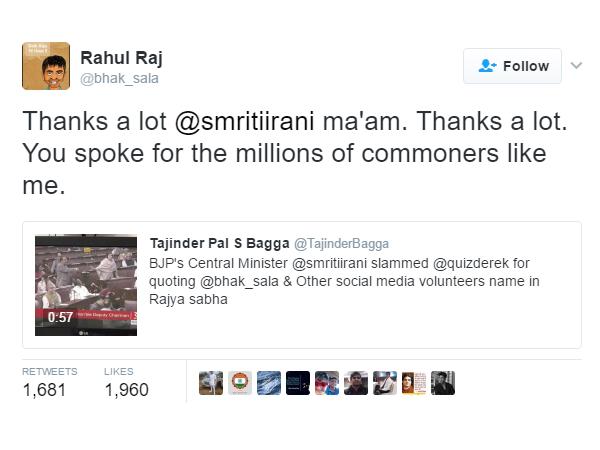600x450 pixels.
Task: Open the @bhak_sala handle link
Action: coord(119,78)
